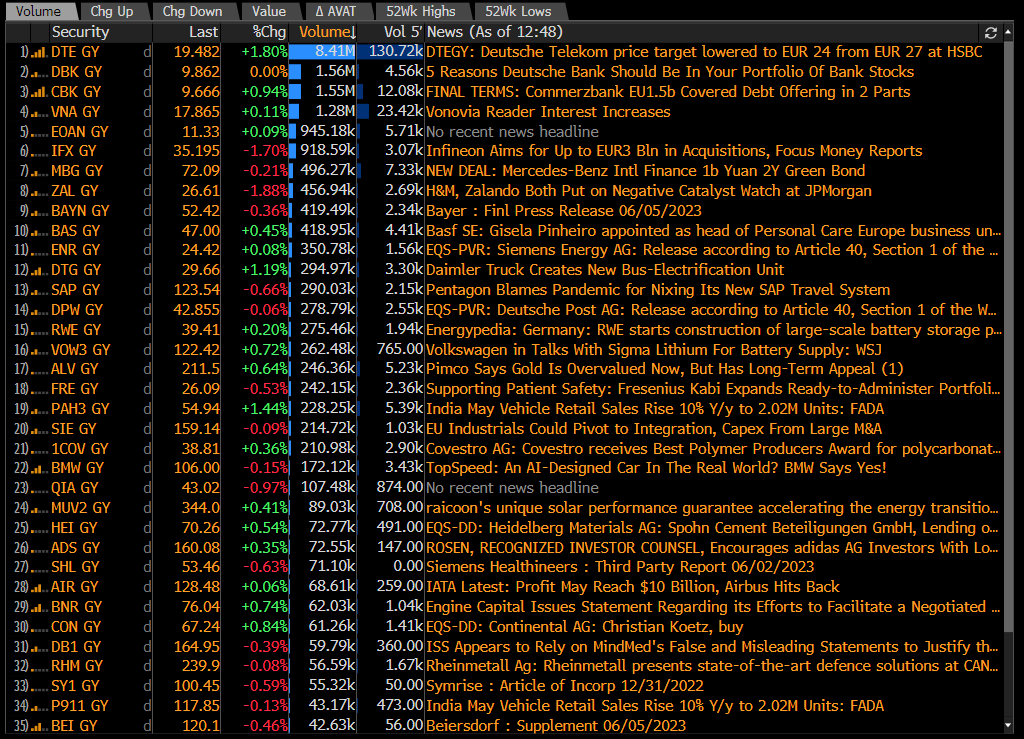Image resolution: width=1024 pixels, height=739 pixels.
Task: Select the RHM GY last price 239.9
Action: 197,666
